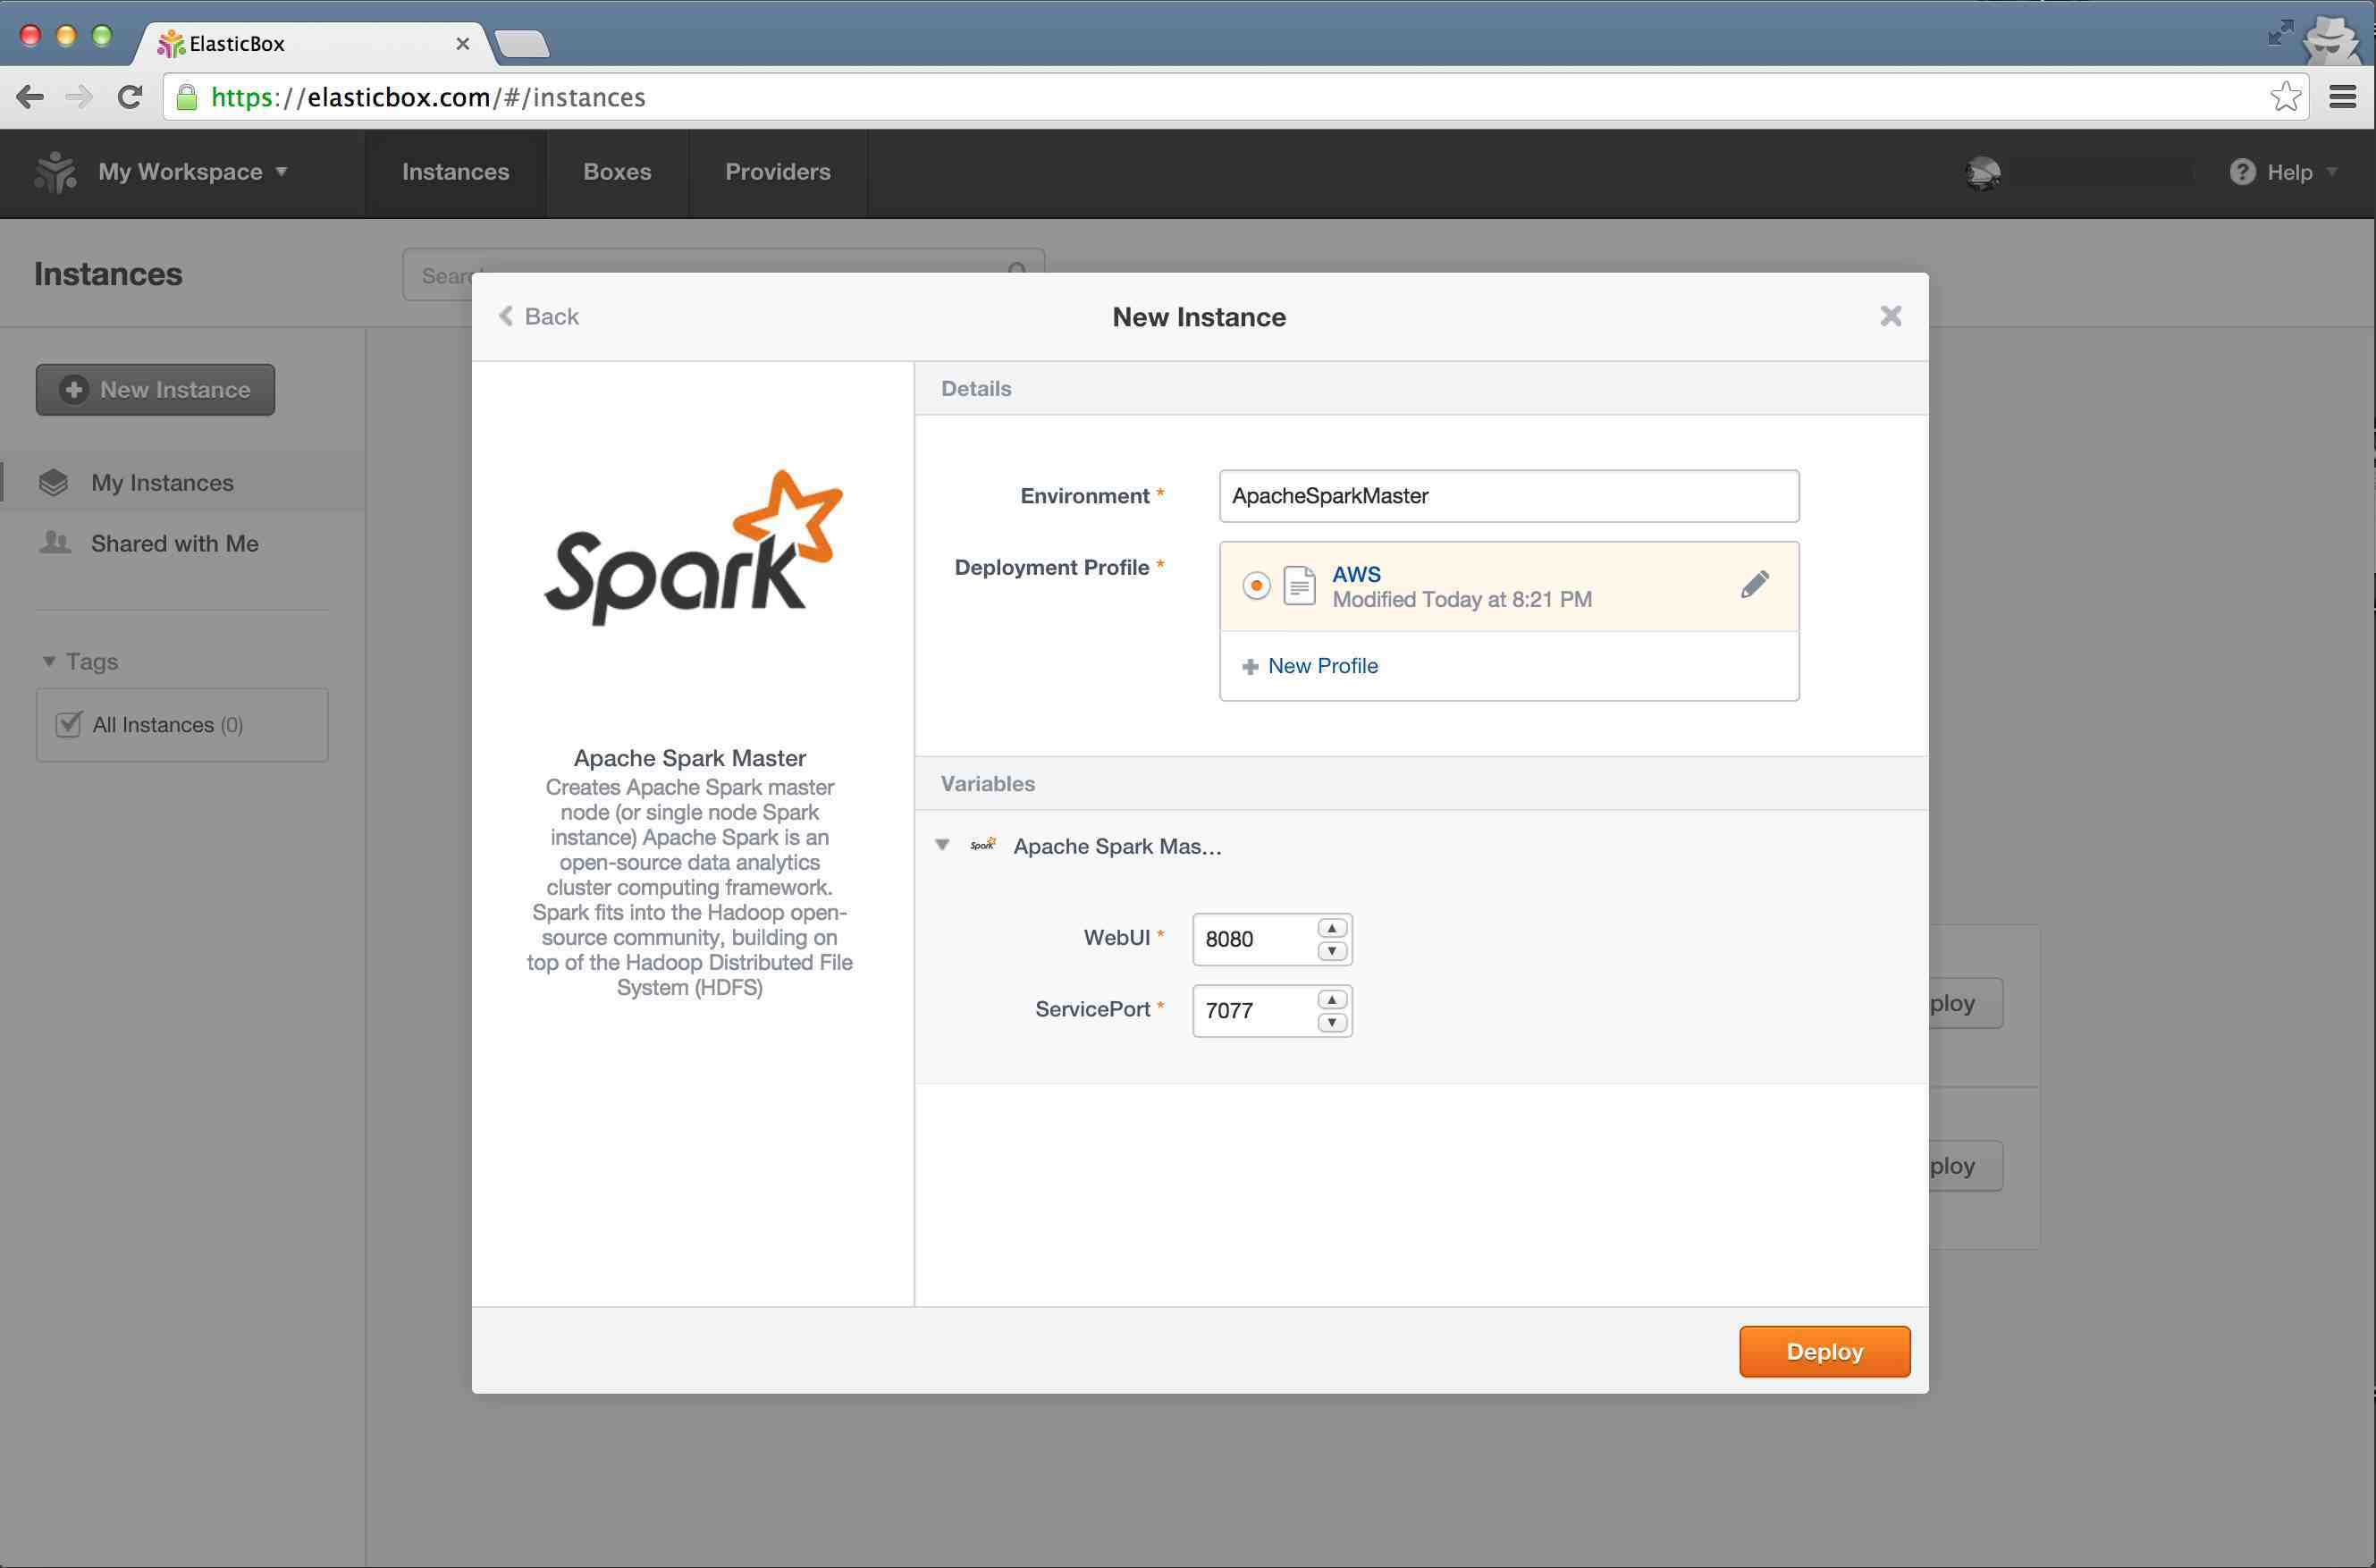This screenshot has height=1568, width=2376.
Task: Click the Apache Spark Master title
Action: (690, 758)
